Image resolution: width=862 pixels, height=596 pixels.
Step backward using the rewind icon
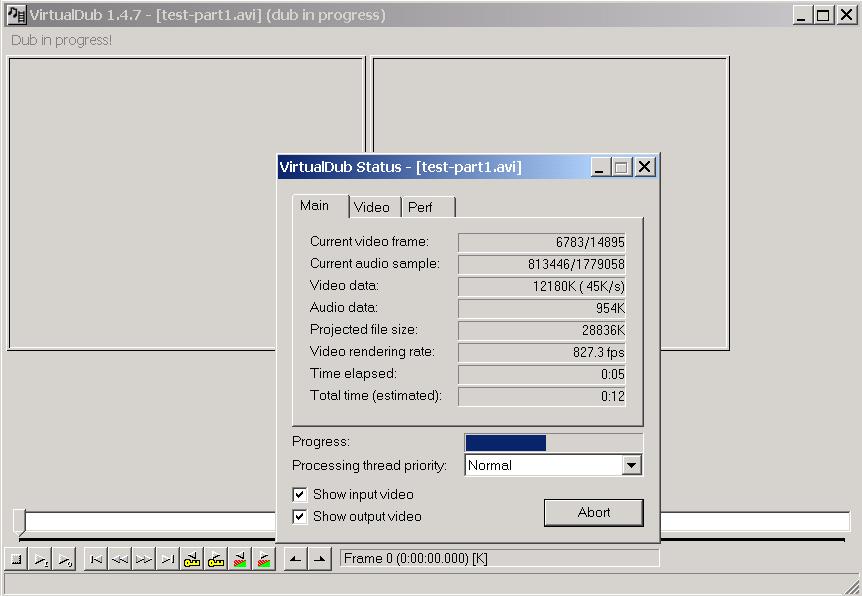pos(120,559)
